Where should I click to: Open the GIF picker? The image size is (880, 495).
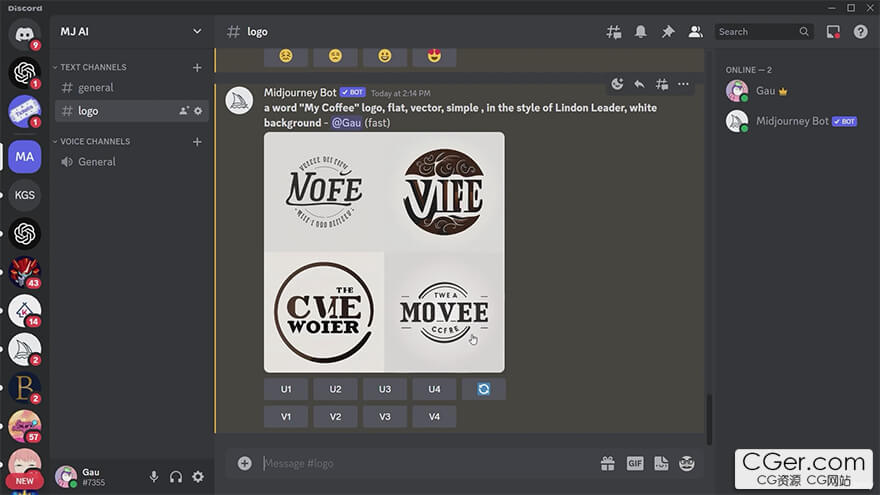coord(634,463)
